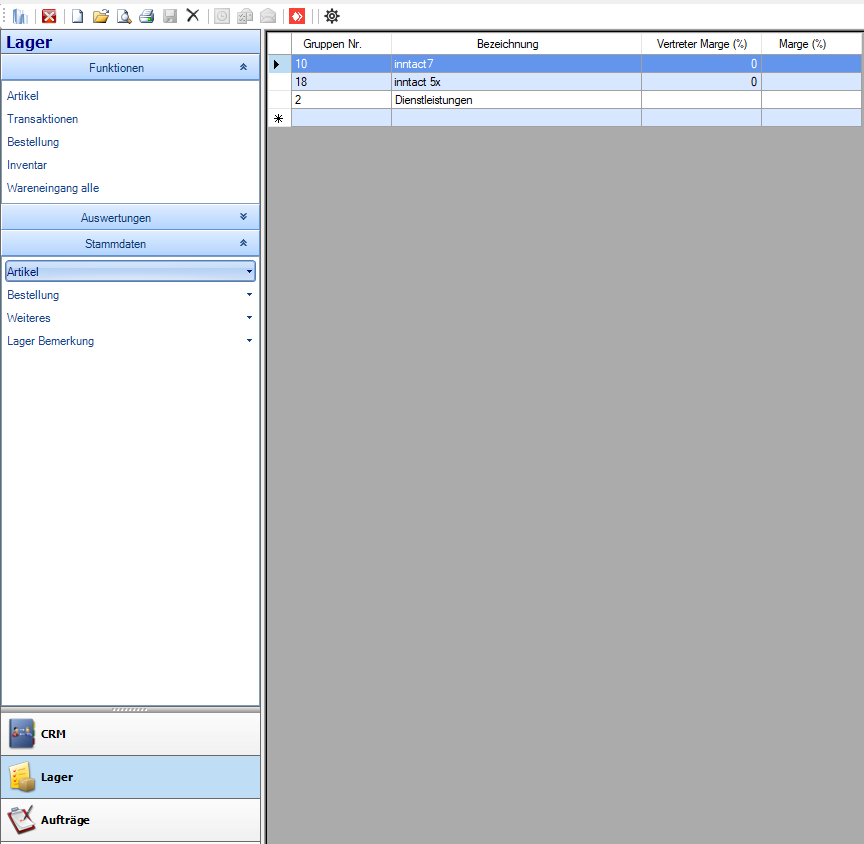Sort by Gruppen Nr. column header
The width and height of the screenshot is (864, 844).
point(342,44)
